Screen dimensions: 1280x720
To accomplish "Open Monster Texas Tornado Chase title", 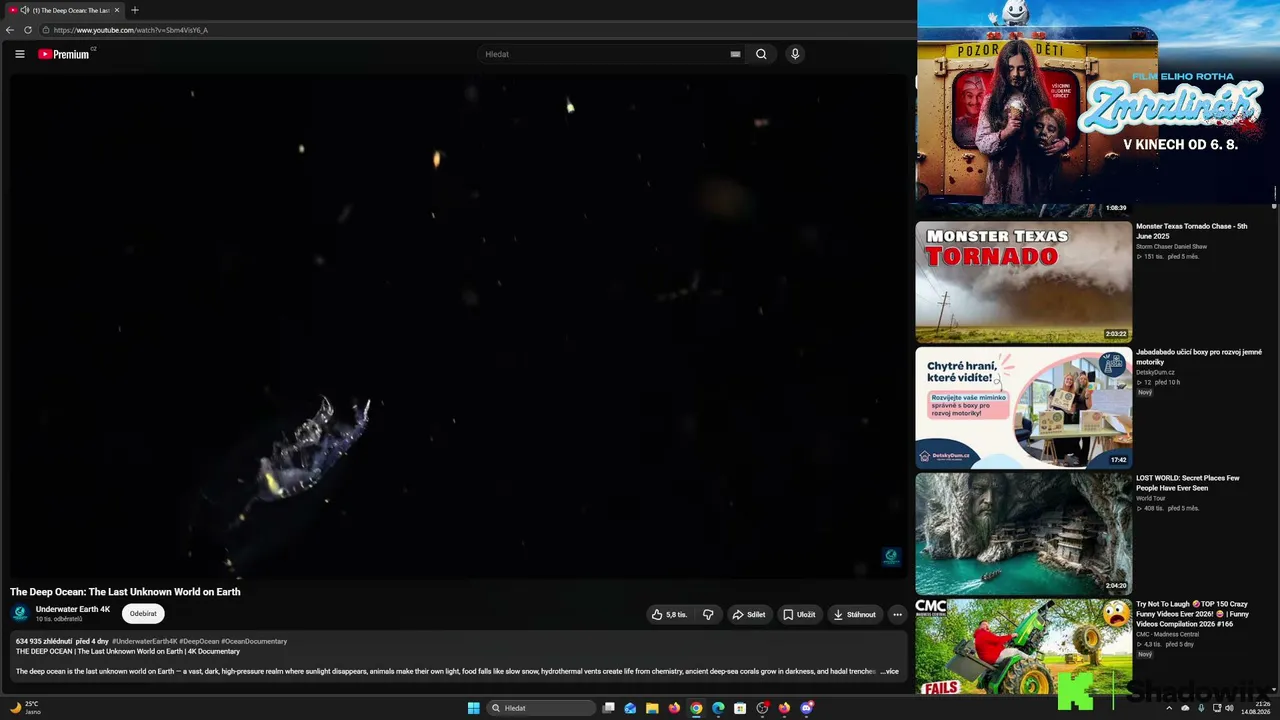I will pos(1192,231).
